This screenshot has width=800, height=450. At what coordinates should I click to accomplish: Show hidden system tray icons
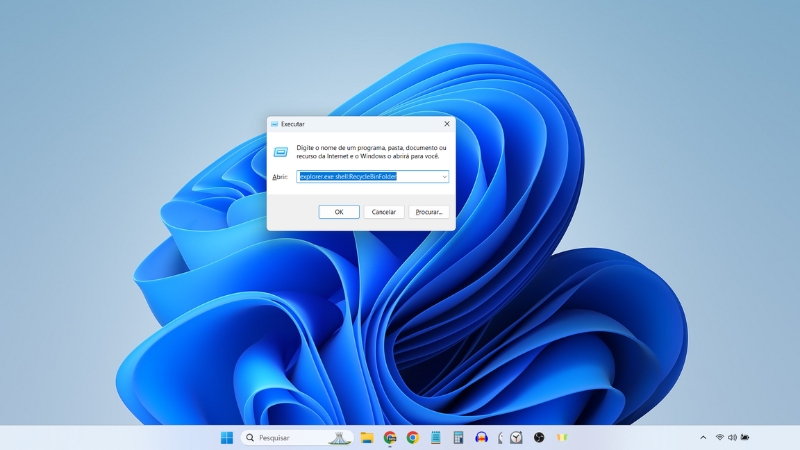pos(704,438)
